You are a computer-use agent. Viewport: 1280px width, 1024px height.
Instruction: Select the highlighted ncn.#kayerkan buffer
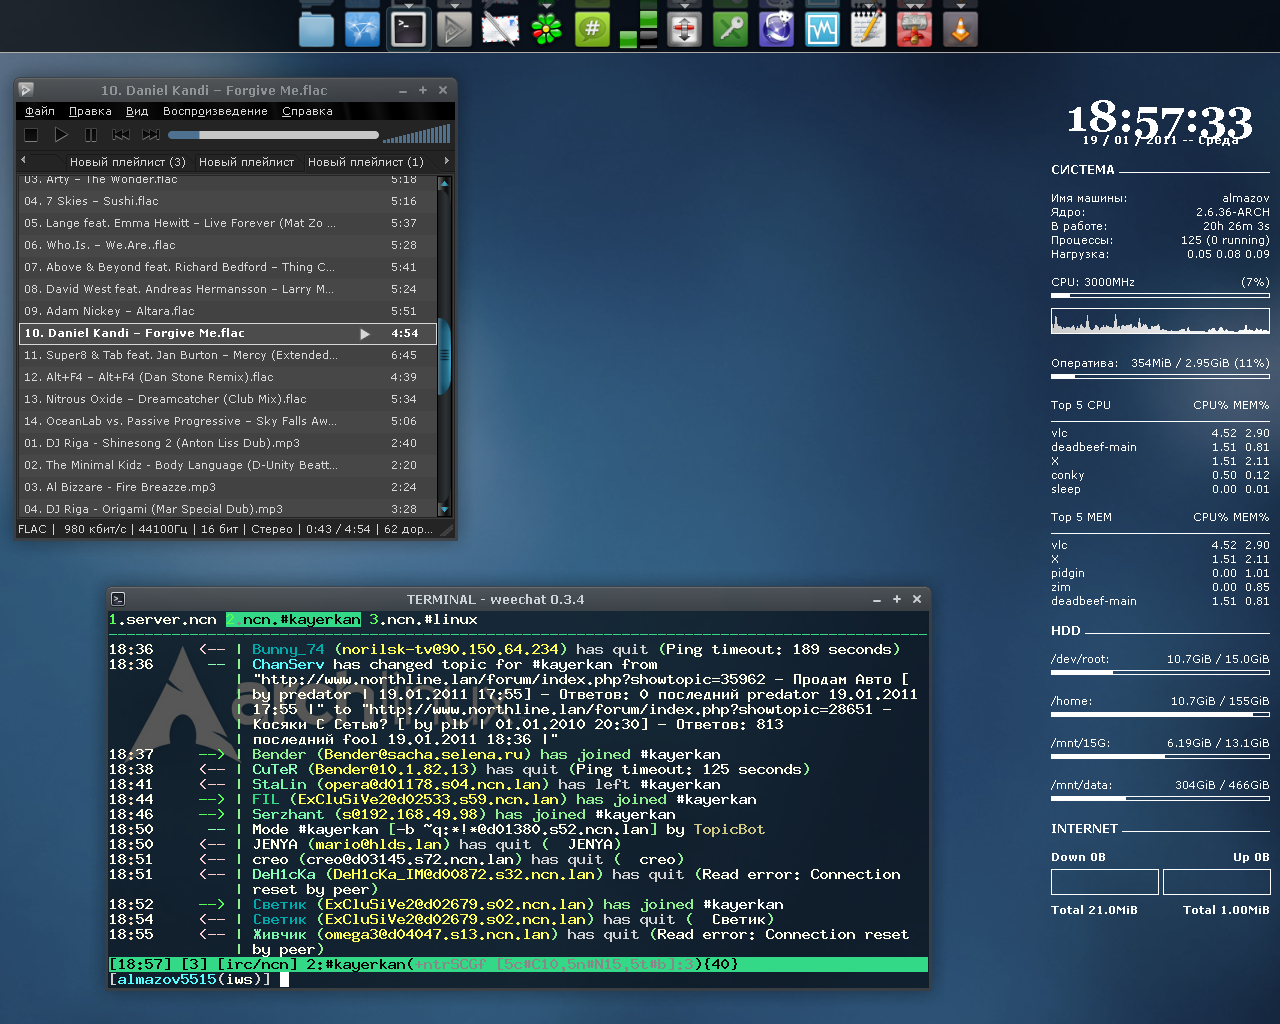coord(294,620)
